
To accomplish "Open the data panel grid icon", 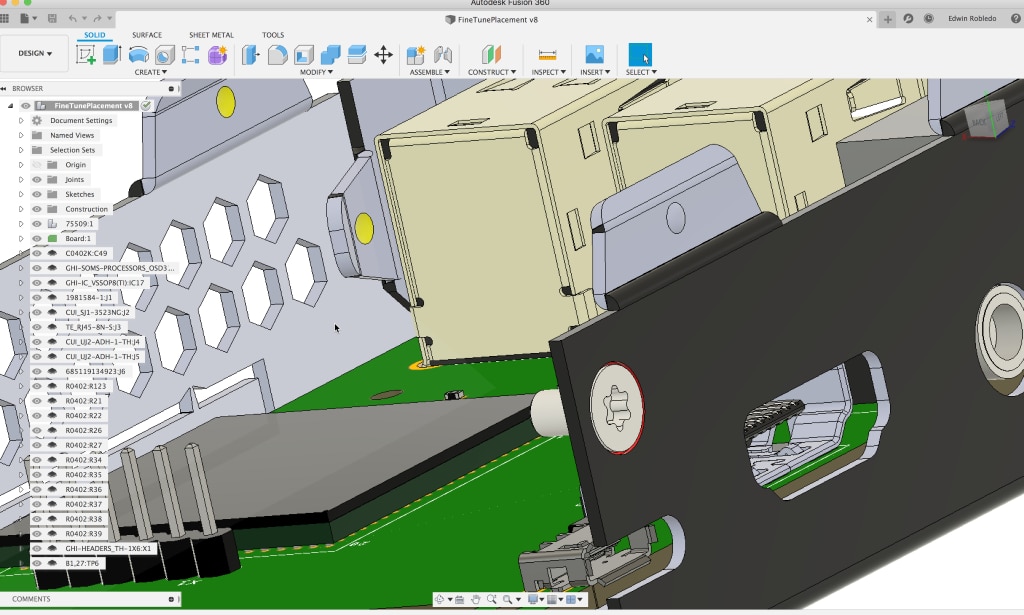I will [5, 18].
